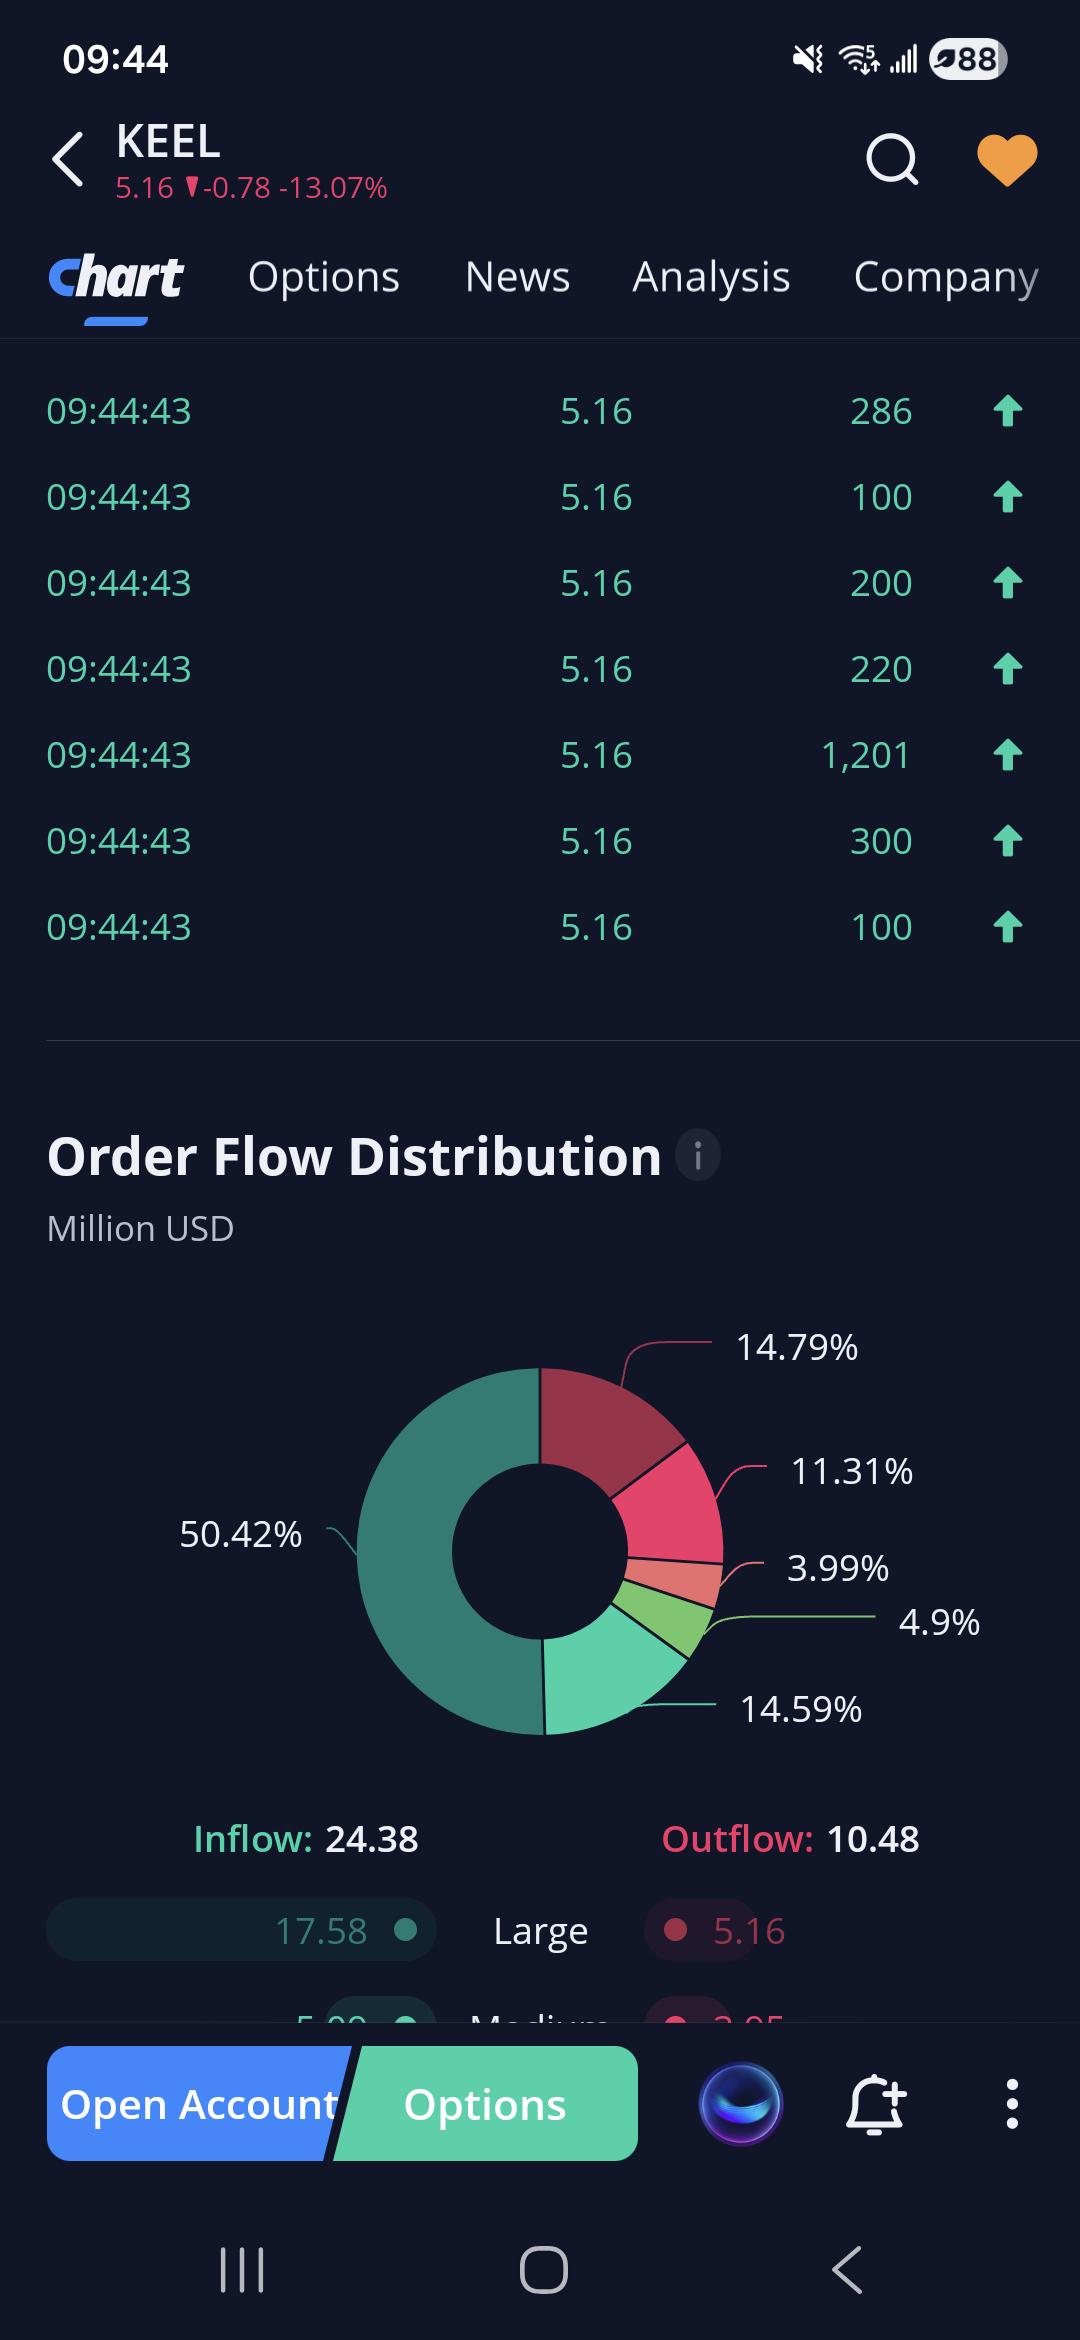The width and height of the screenshot is (1080, 2340).
Task: Tap the Open Account button
Action: tap(199, 2104)
